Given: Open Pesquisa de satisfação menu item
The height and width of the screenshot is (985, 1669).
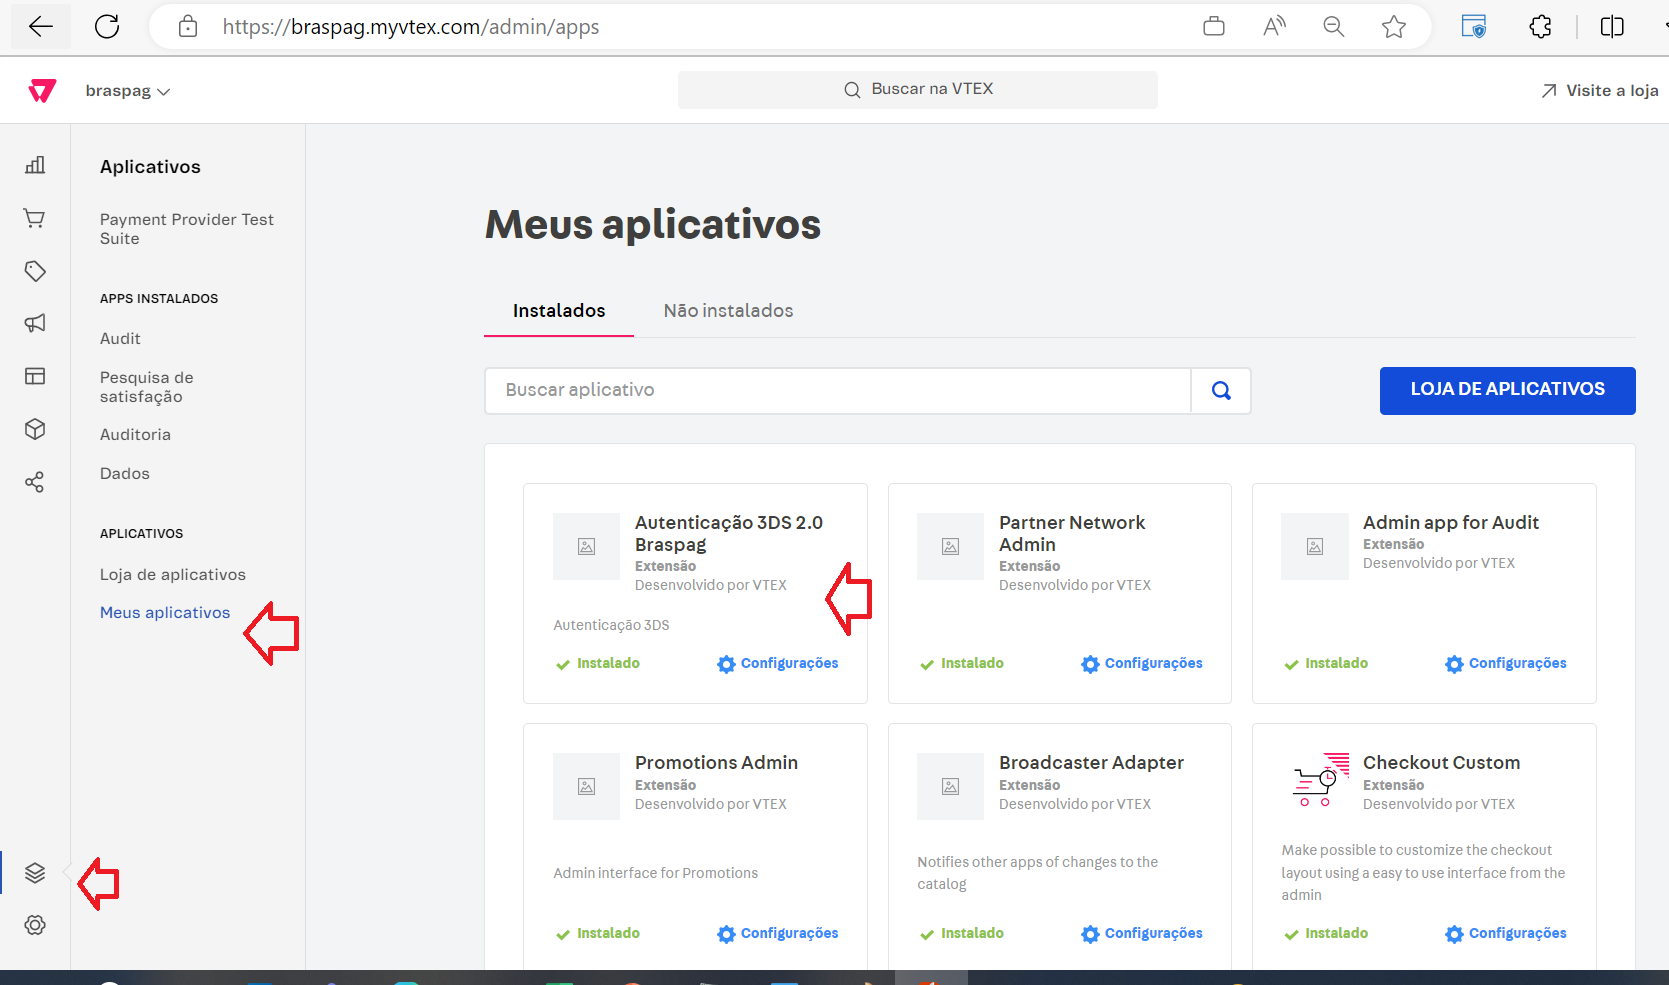Looking at the screenshot, I should tap(147, 387).
